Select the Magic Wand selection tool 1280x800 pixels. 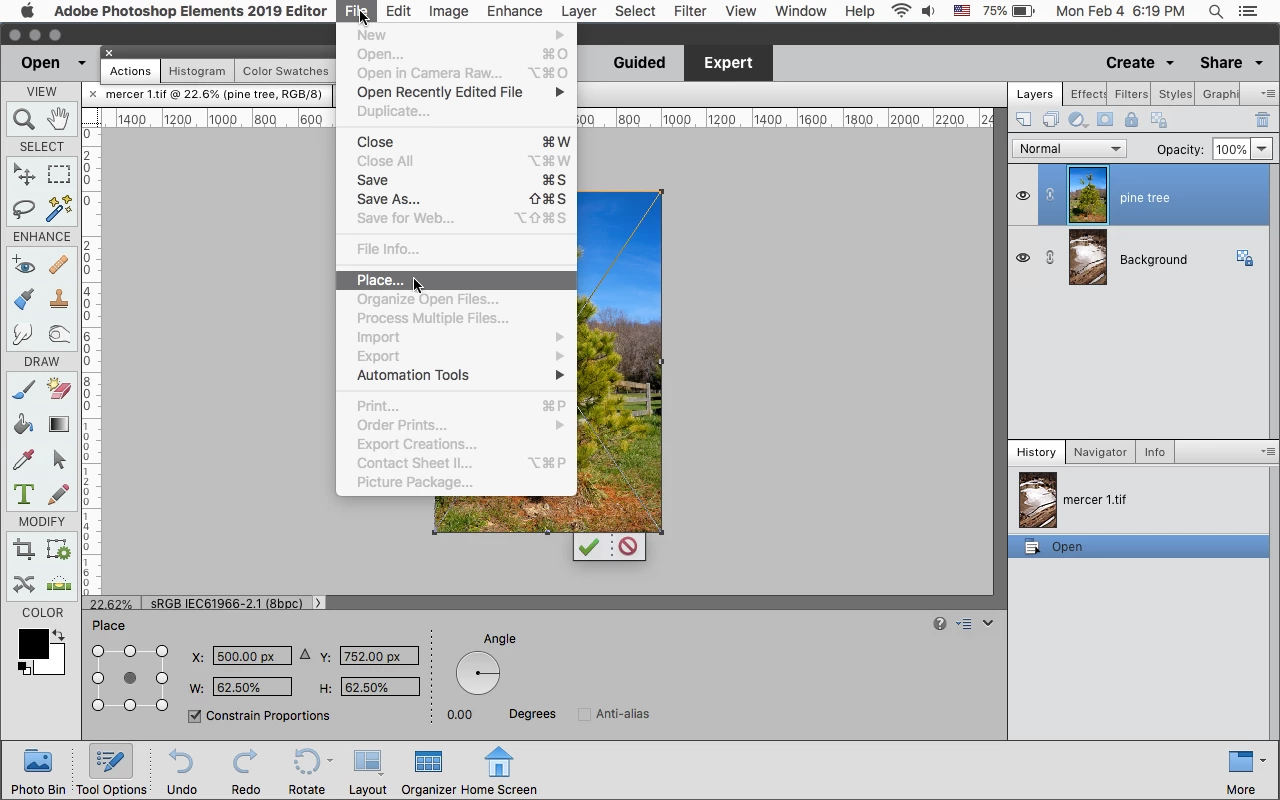coord(59,209)
